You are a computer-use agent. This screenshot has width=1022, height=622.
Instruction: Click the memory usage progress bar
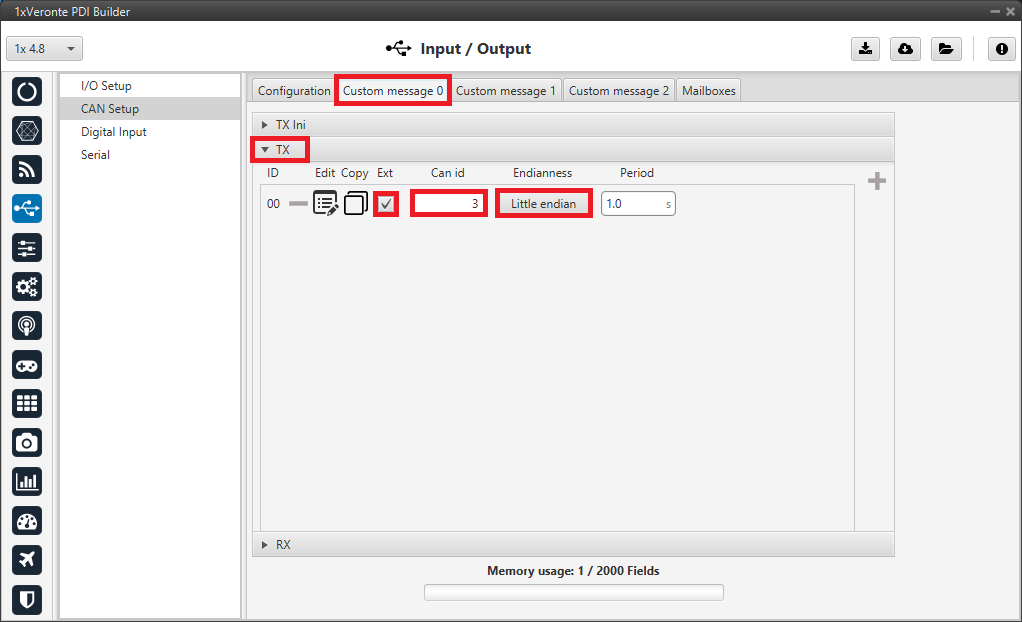(x=573, y=592)
